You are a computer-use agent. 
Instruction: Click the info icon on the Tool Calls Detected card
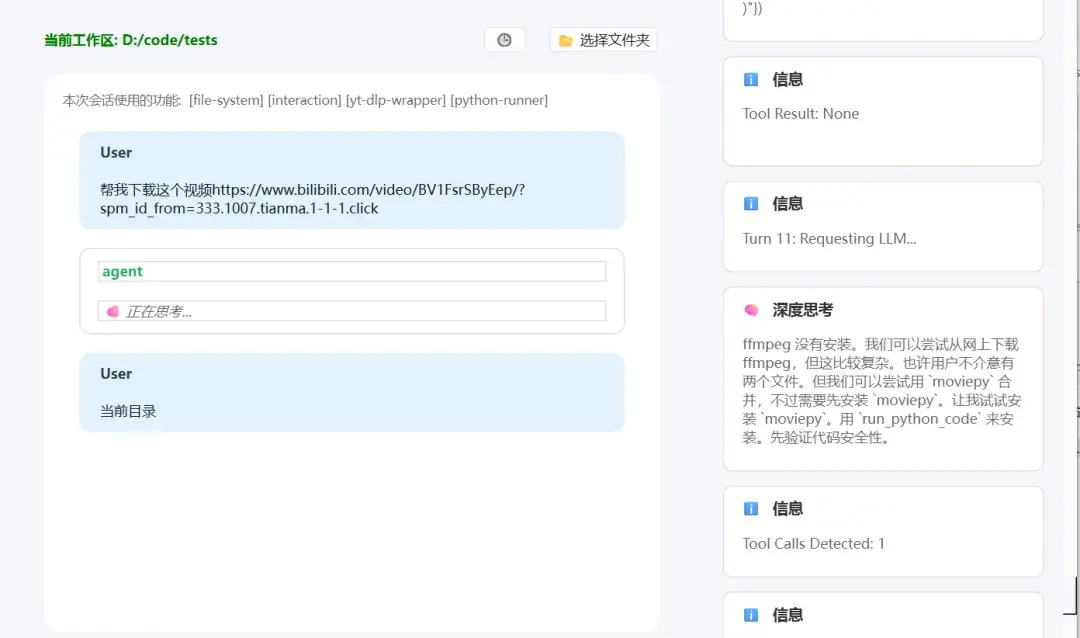(x=751, y=508)
